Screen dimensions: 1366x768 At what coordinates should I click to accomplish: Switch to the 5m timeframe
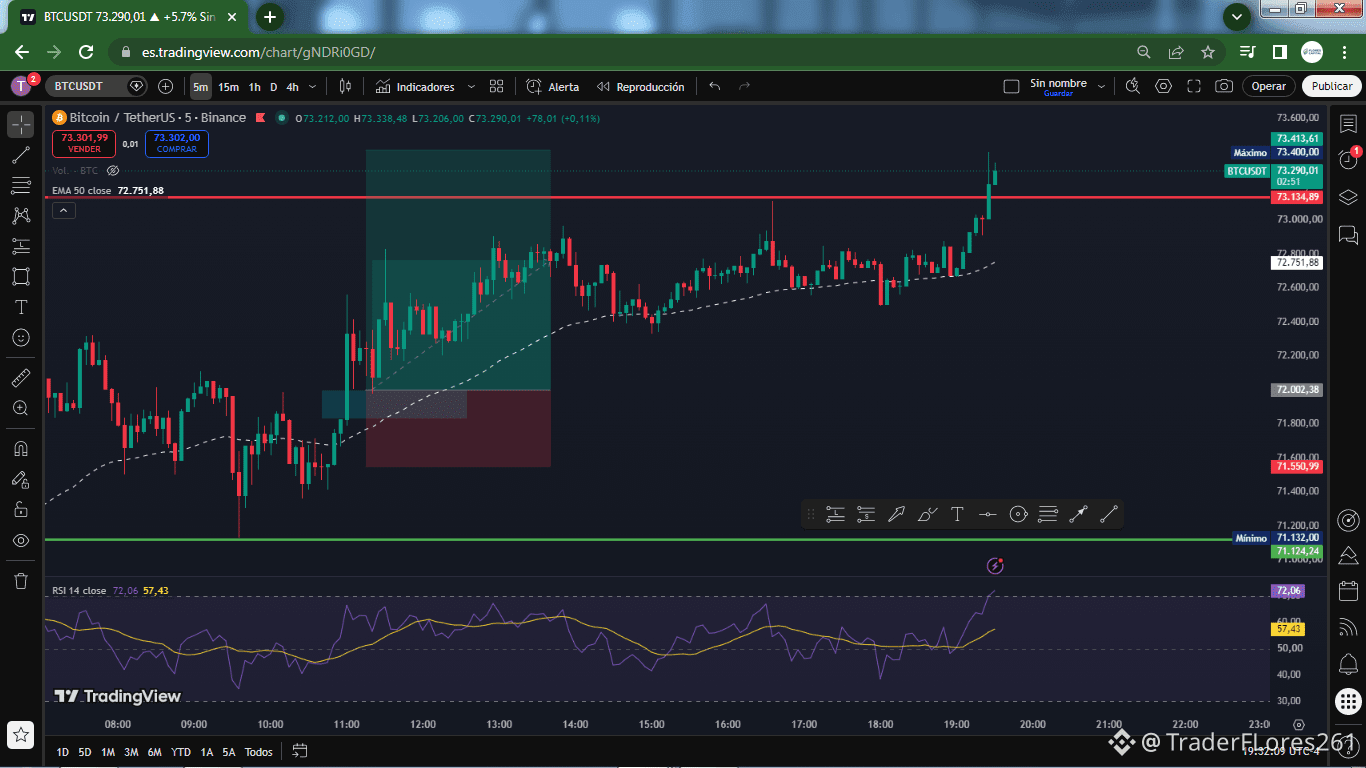coord(201,87)
